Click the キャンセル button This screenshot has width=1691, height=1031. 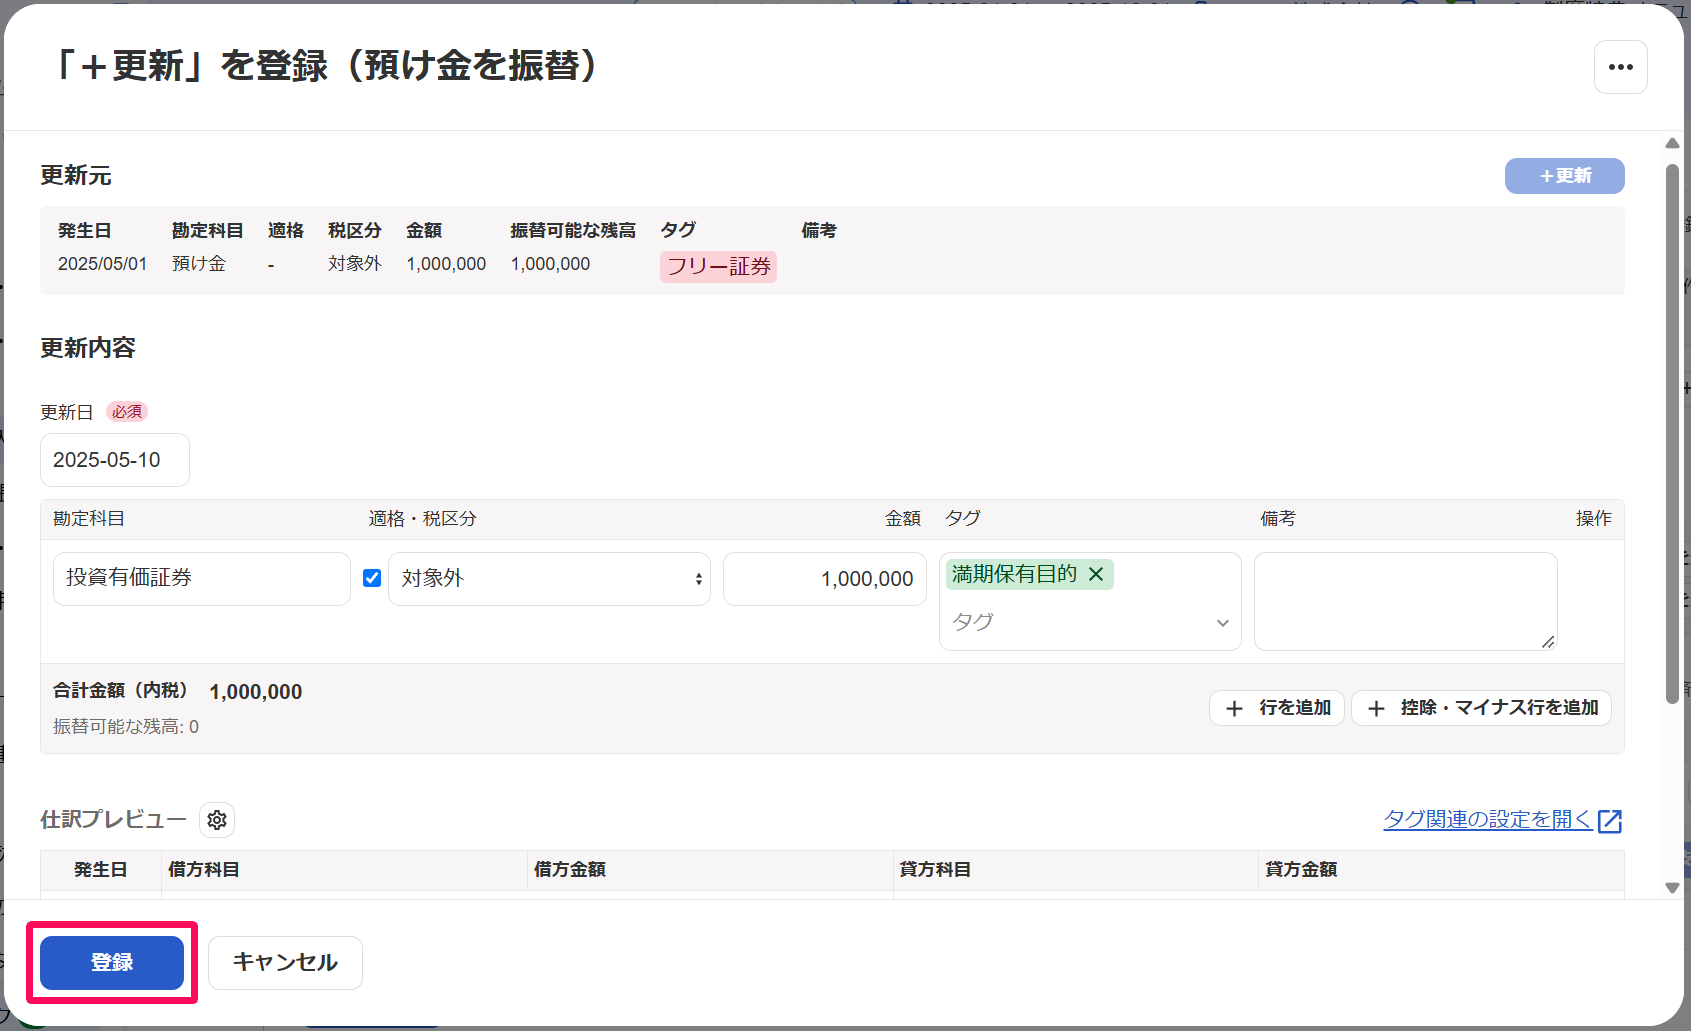[x=285, y=962]
